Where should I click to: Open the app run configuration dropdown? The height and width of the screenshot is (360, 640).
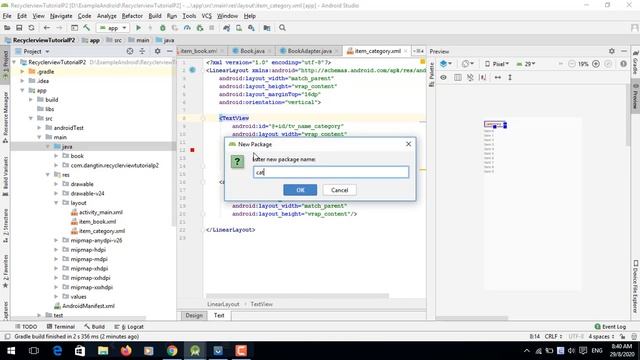[x=113, y=28]
